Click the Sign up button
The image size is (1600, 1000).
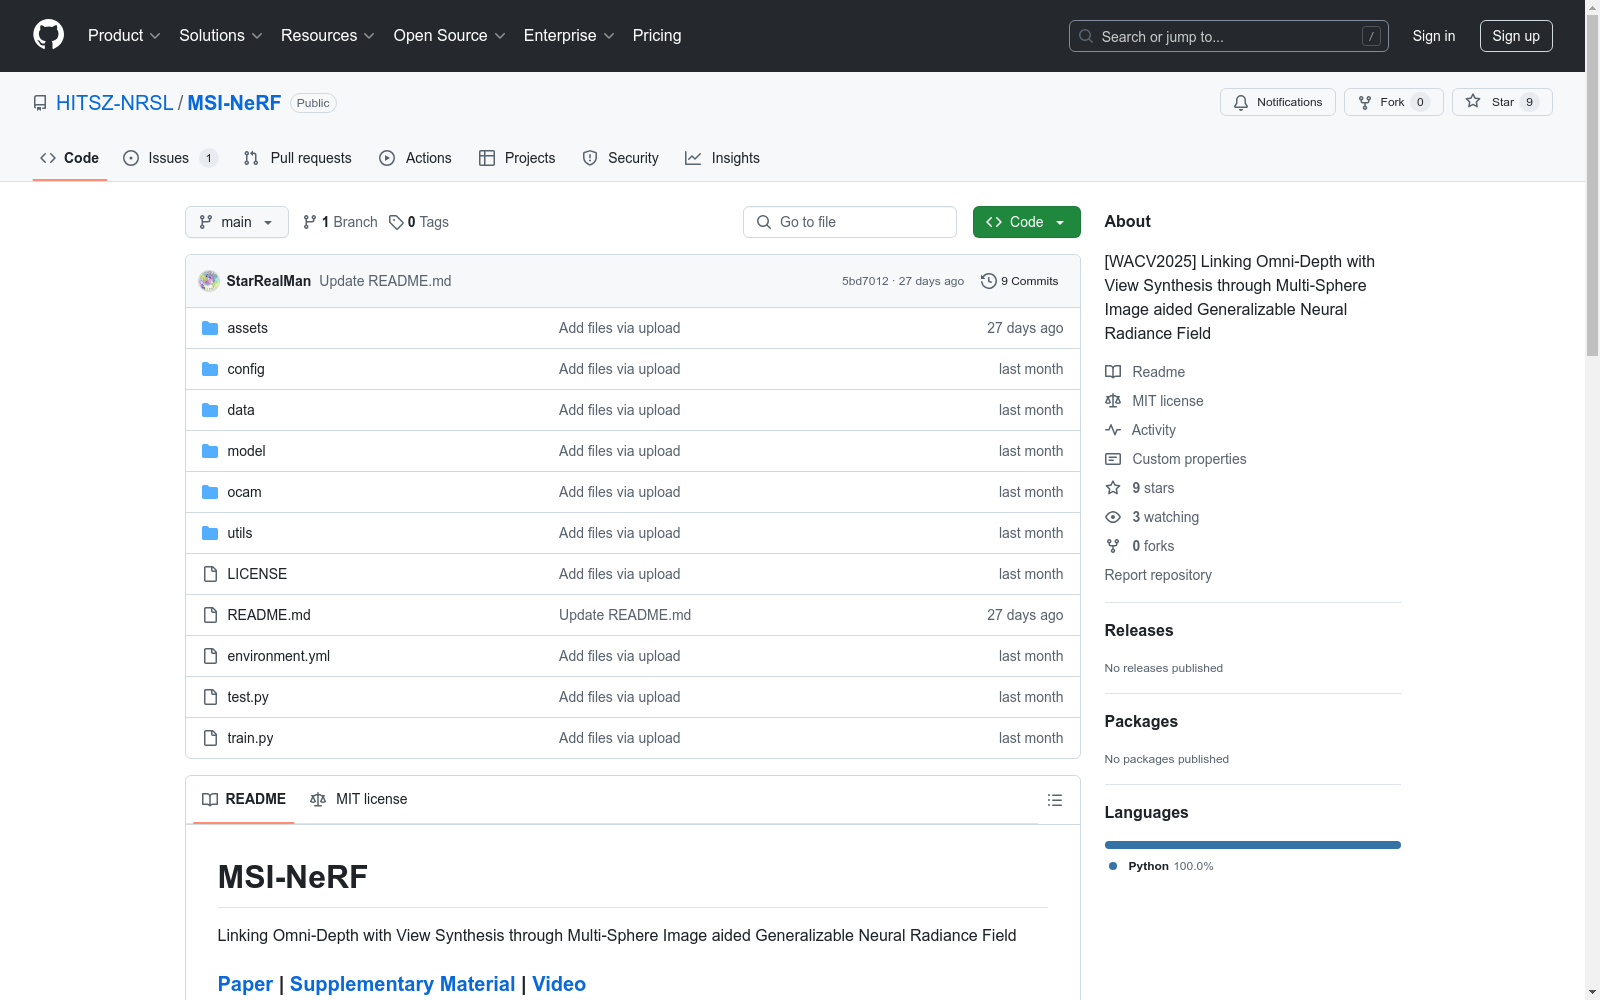pyautogui.click(x=1516, y=36)
